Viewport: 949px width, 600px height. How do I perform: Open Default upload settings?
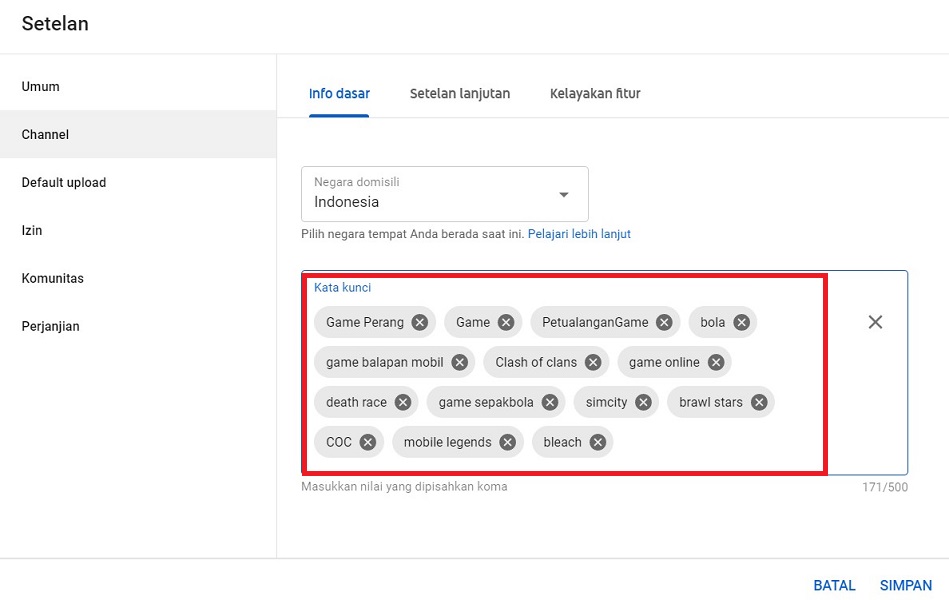(x=138, y=182)
